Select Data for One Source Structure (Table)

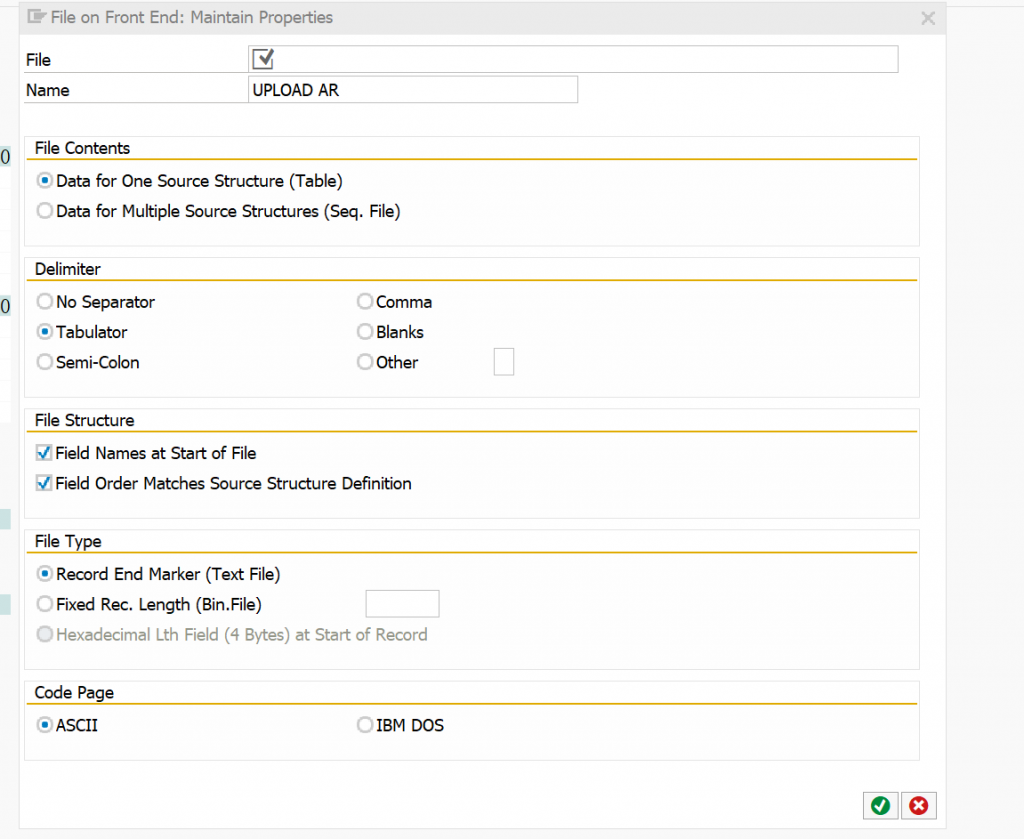[44, 181]
